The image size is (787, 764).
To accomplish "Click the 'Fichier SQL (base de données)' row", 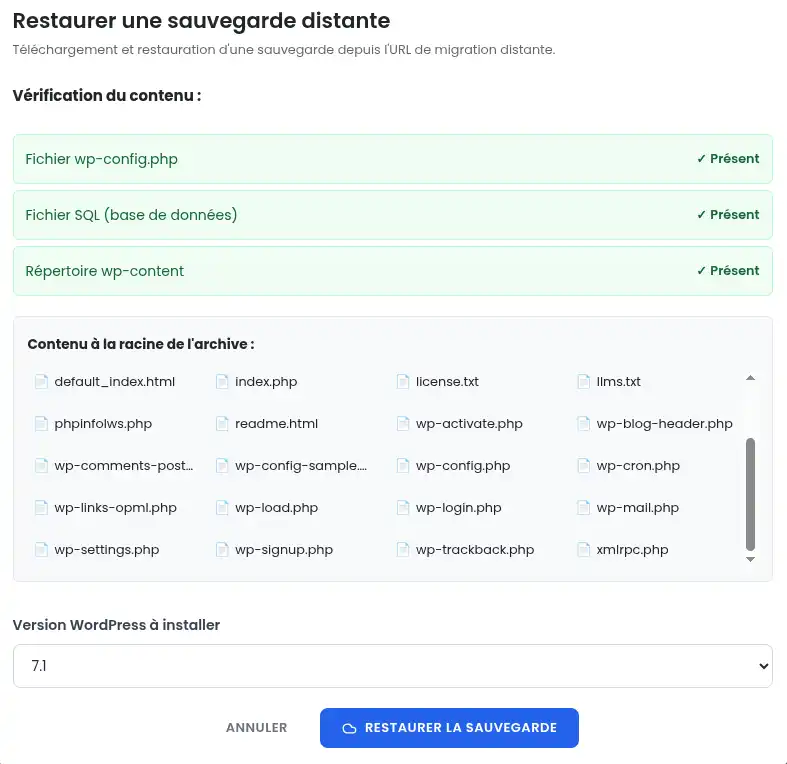I will click(392, 215).
